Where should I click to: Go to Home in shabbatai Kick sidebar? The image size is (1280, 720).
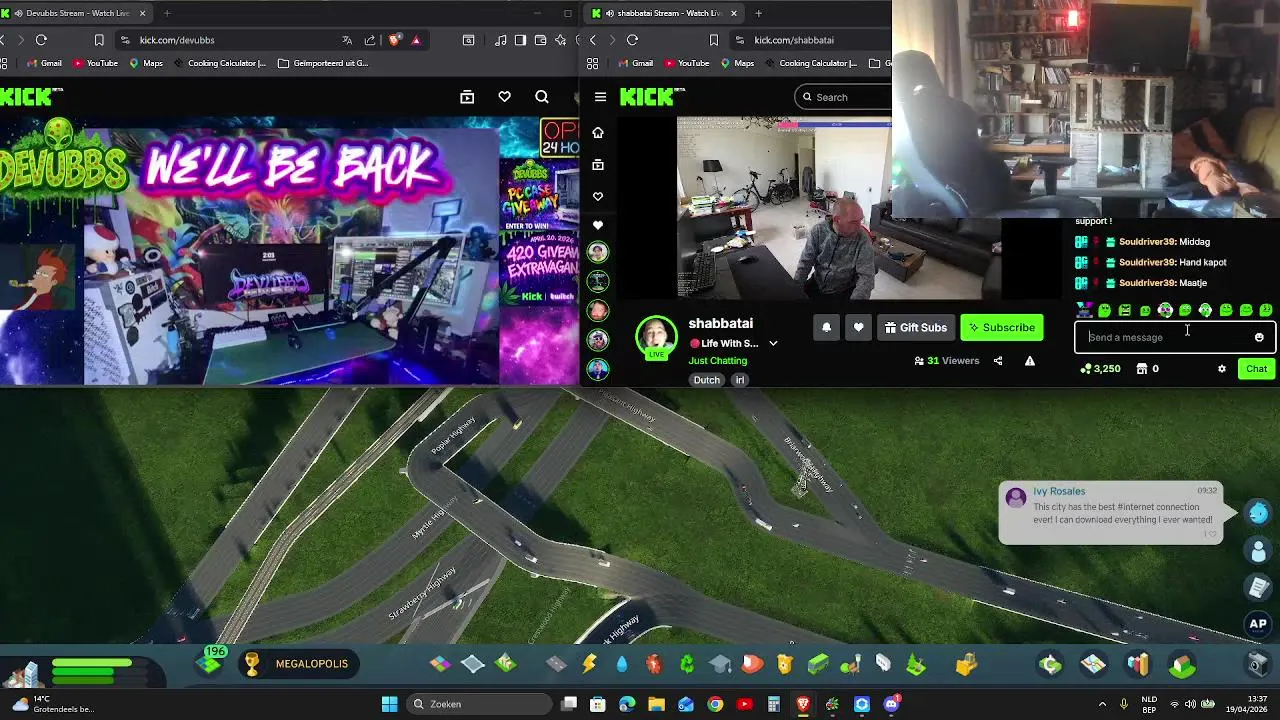[598, 132]
